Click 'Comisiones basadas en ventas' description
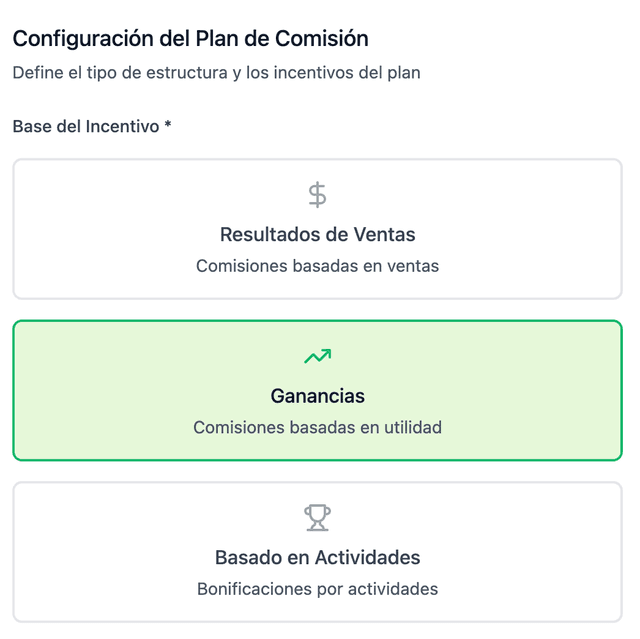The image size is (640, 639). click(x=317, y=266)
